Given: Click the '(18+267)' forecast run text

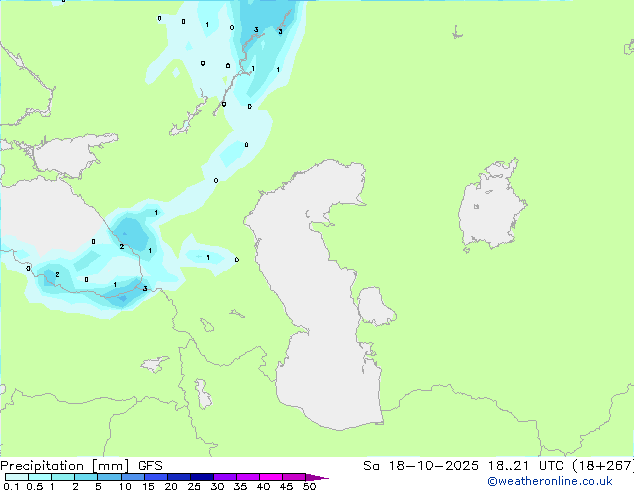Looking at the screenshot, I should (x=602, y=466).
